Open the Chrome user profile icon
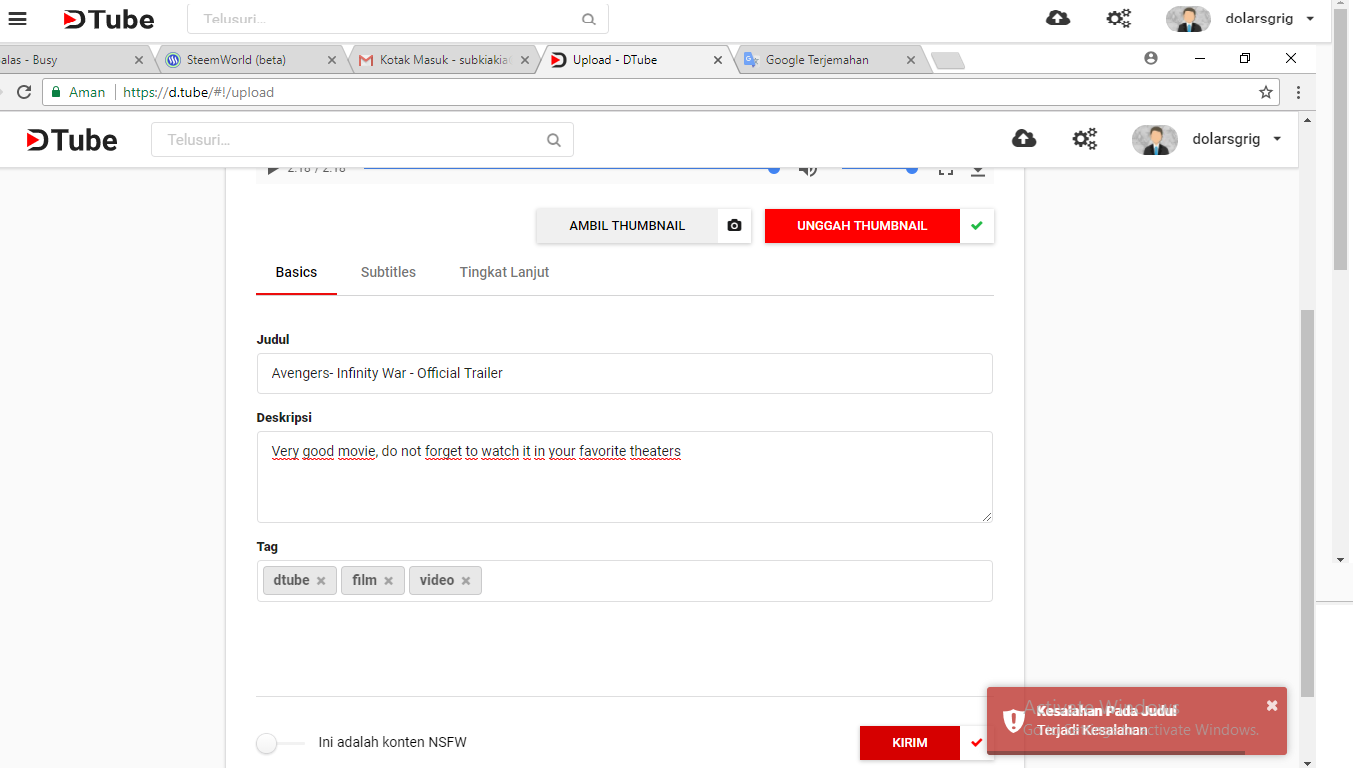 coord(1150,59)
